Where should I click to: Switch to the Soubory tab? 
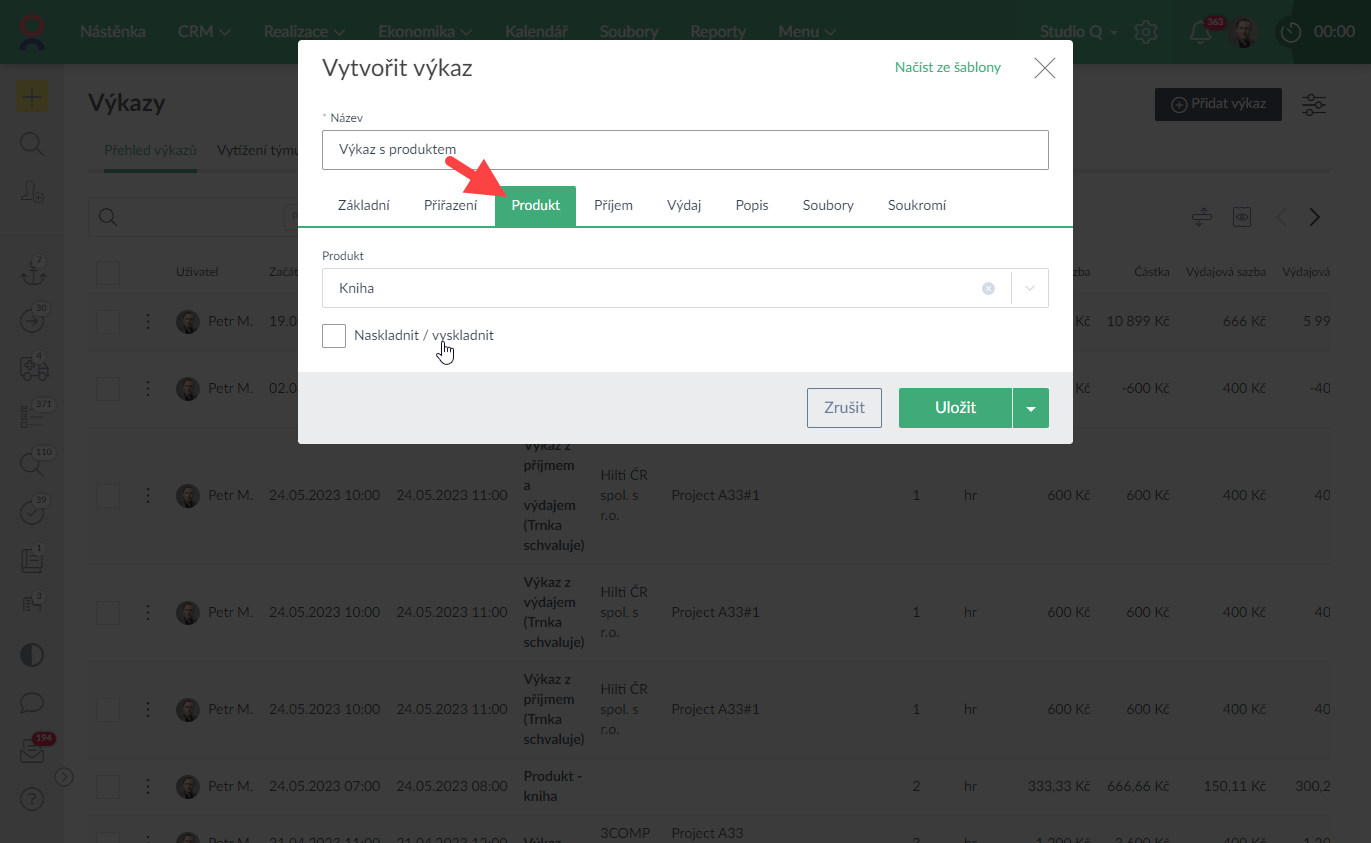(x=828, y=206)
